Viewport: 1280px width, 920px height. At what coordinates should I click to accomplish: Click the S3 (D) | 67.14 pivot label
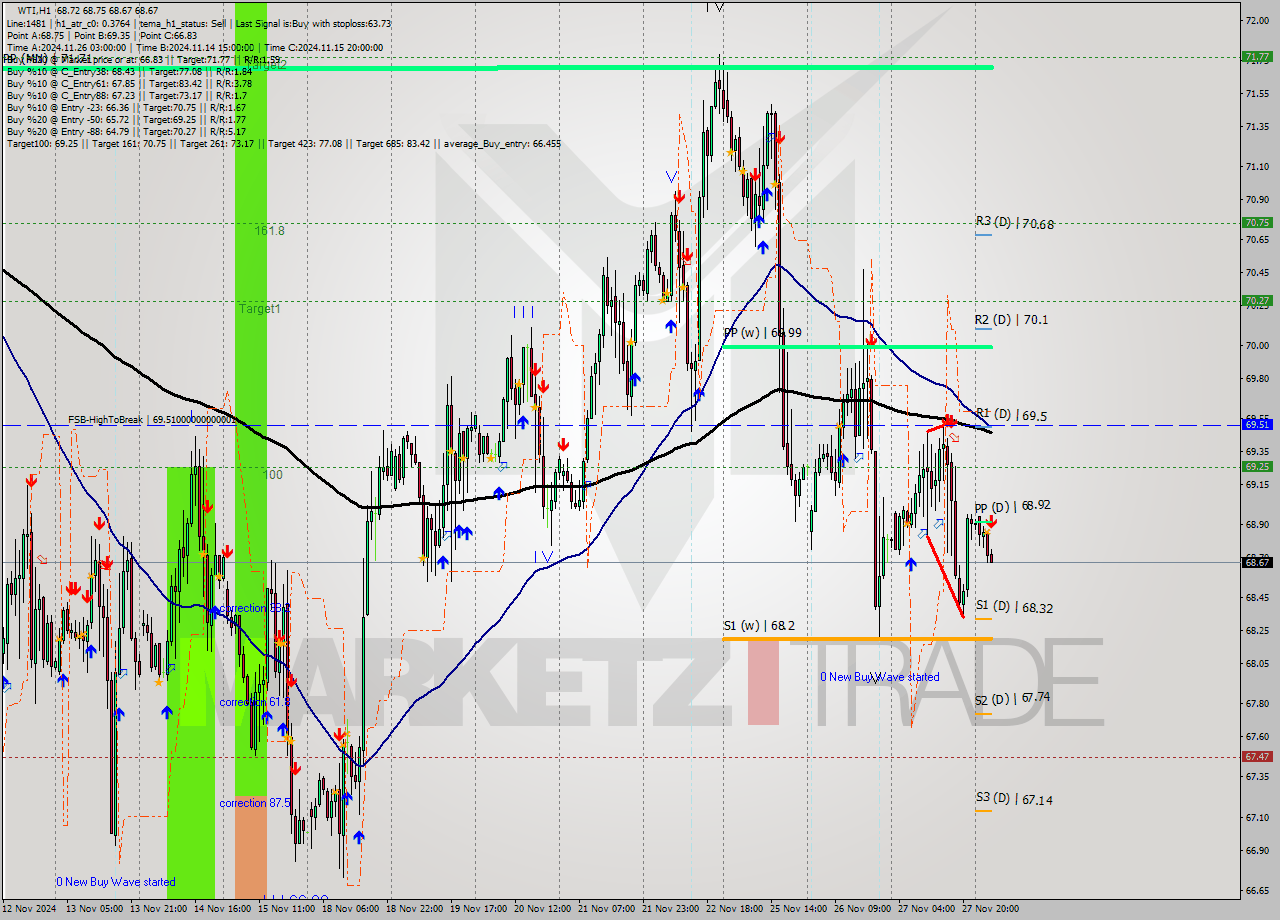[x=1013, y=800]
